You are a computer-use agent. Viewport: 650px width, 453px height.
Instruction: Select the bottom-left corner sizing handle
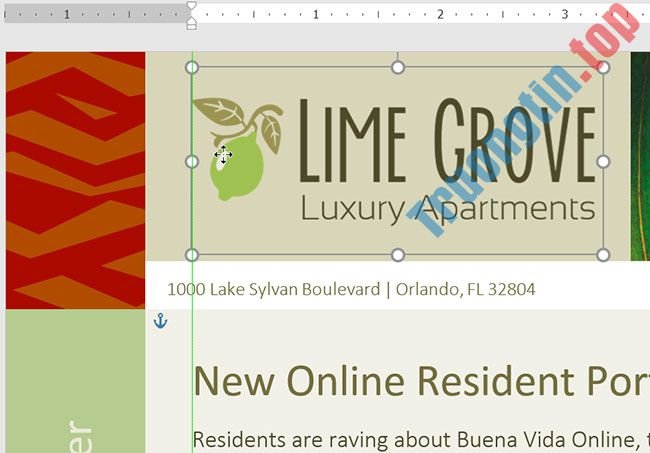click(192, 255)
